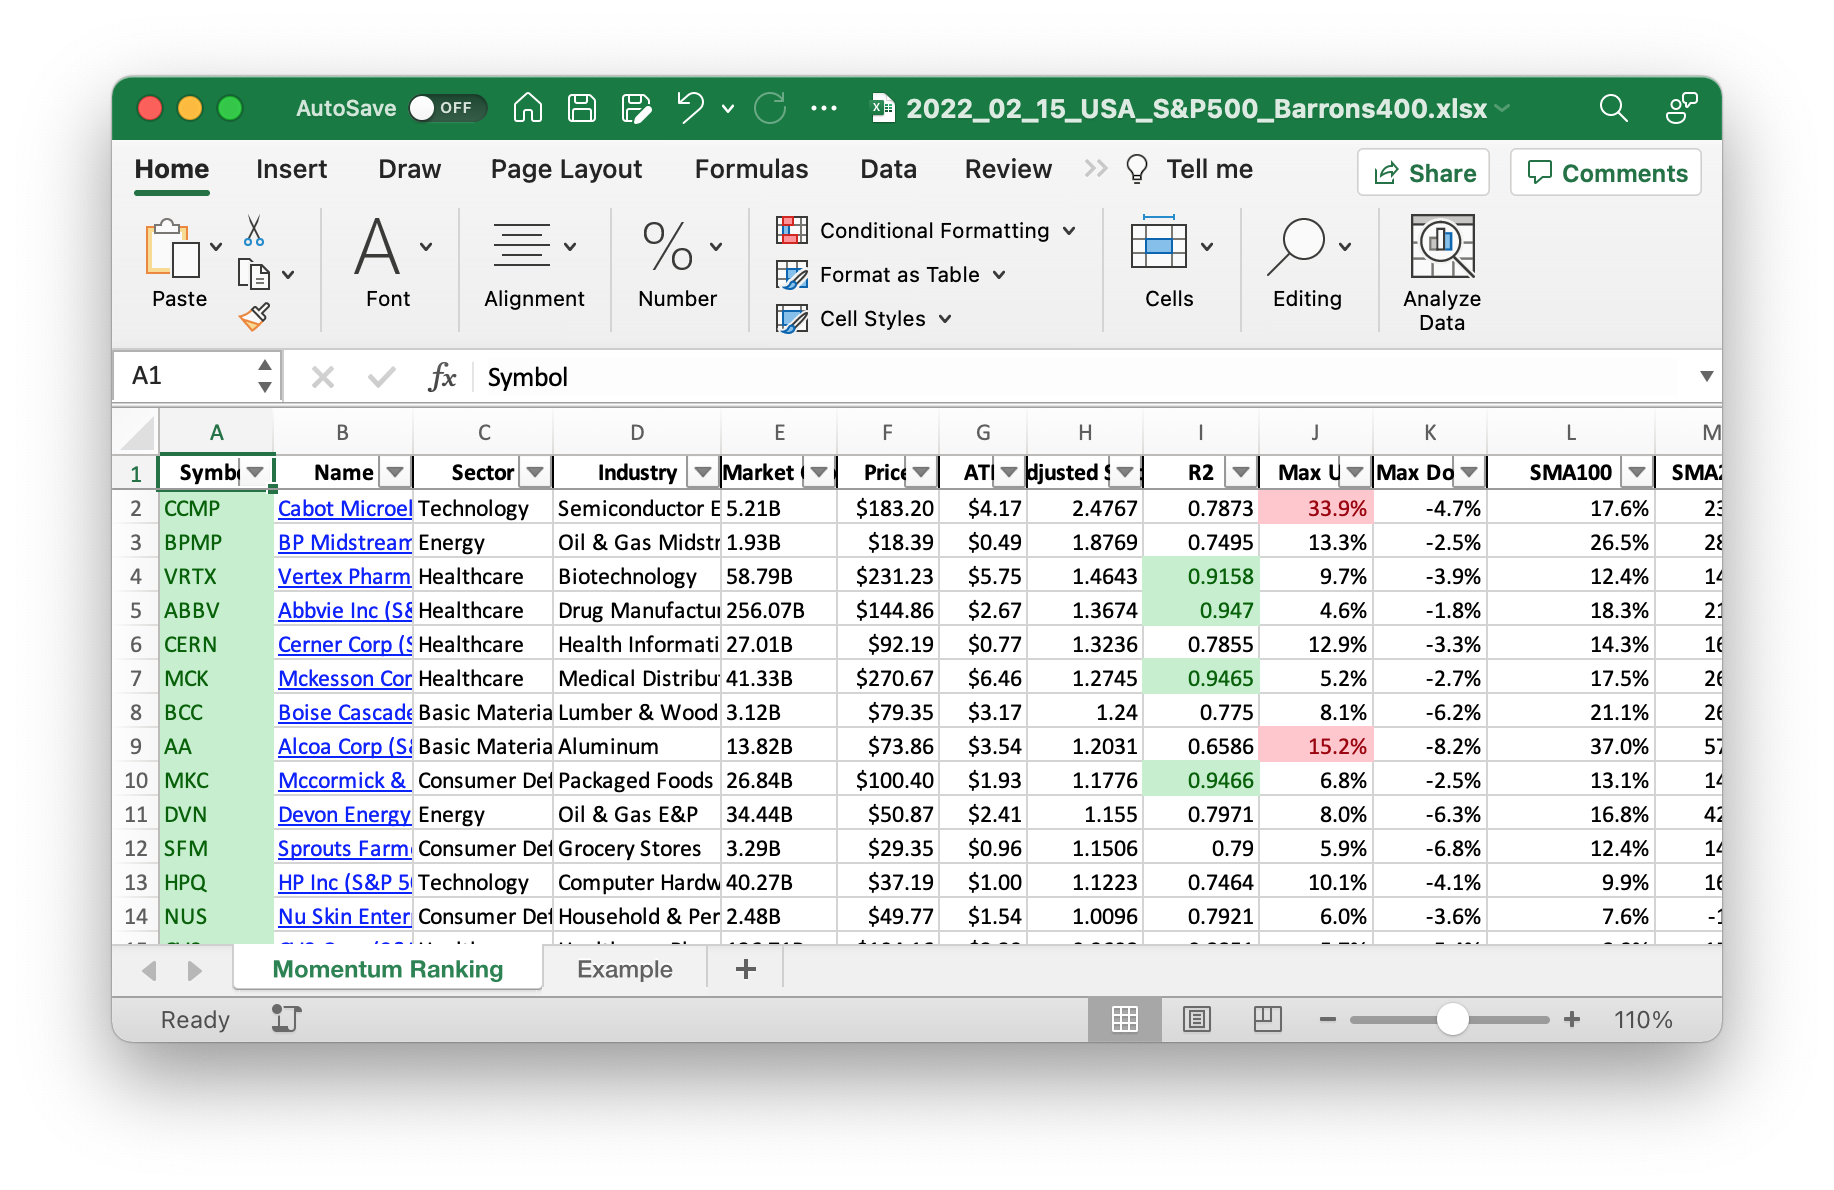Click the search magnifier icon
This screenshot has height=1190, width=1834.
click(x=1613, y=108)
